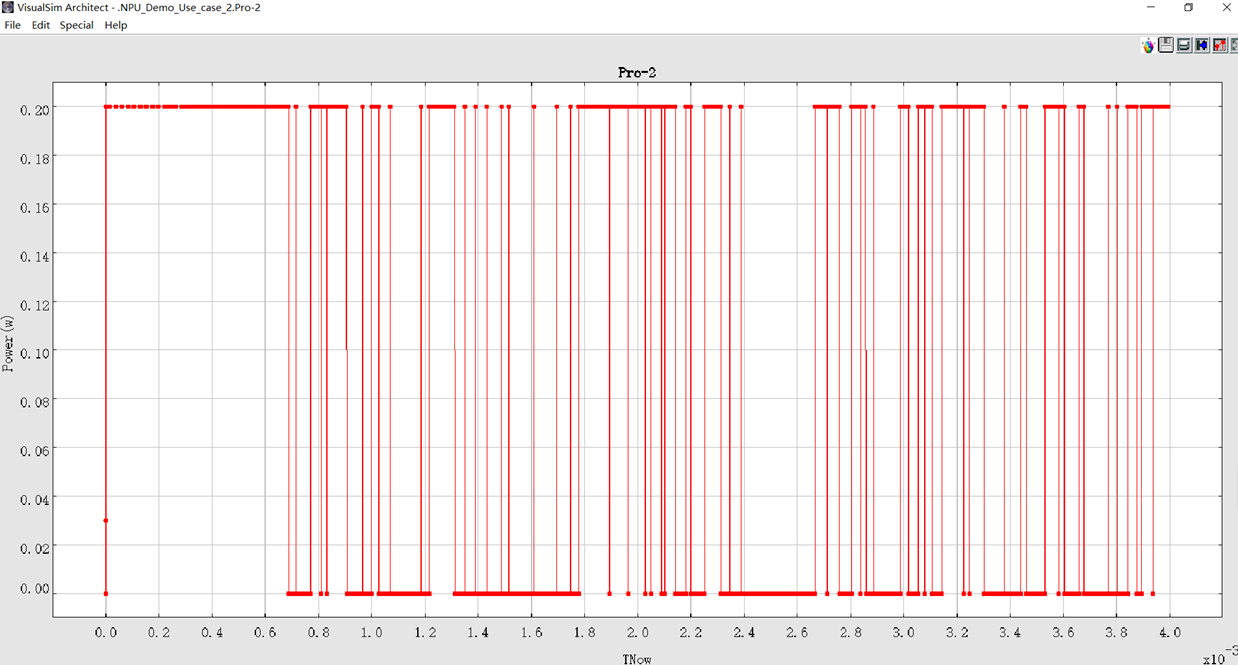1238x665 pixels.
Task: Click the plot title Pro-2
Action: (637, 72)
